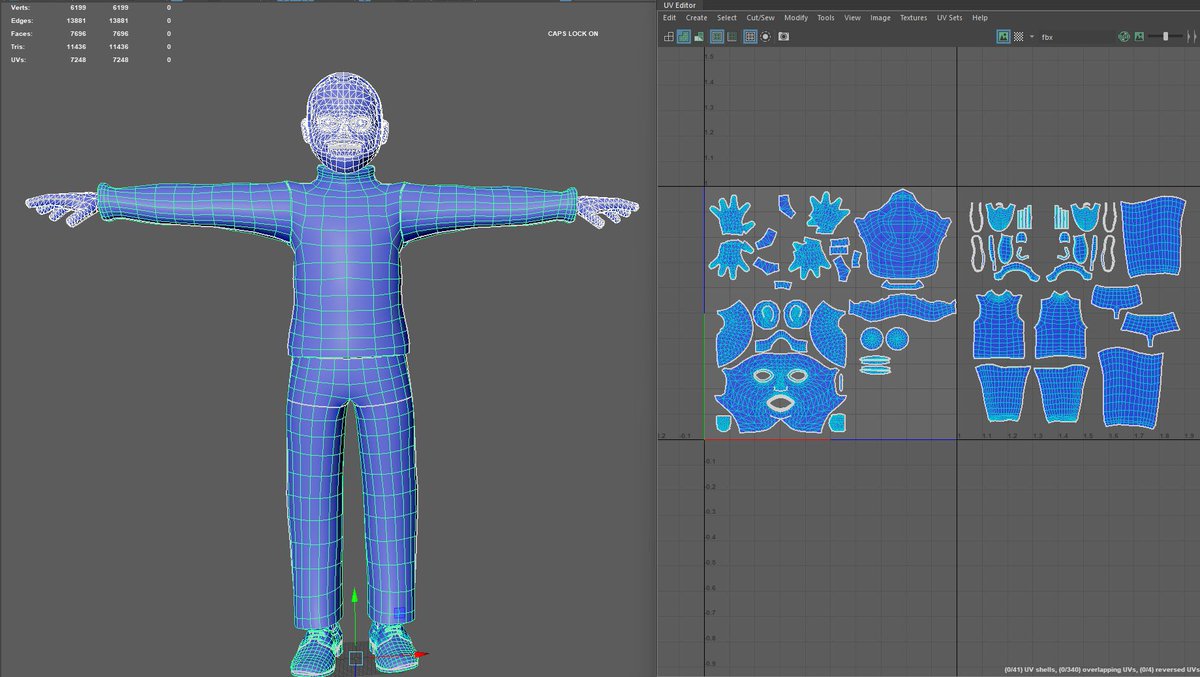The width and height of the screenshot is (1200, 677).
Task: Open the Modify menu in UV Editor
Action: click(796, 18)
